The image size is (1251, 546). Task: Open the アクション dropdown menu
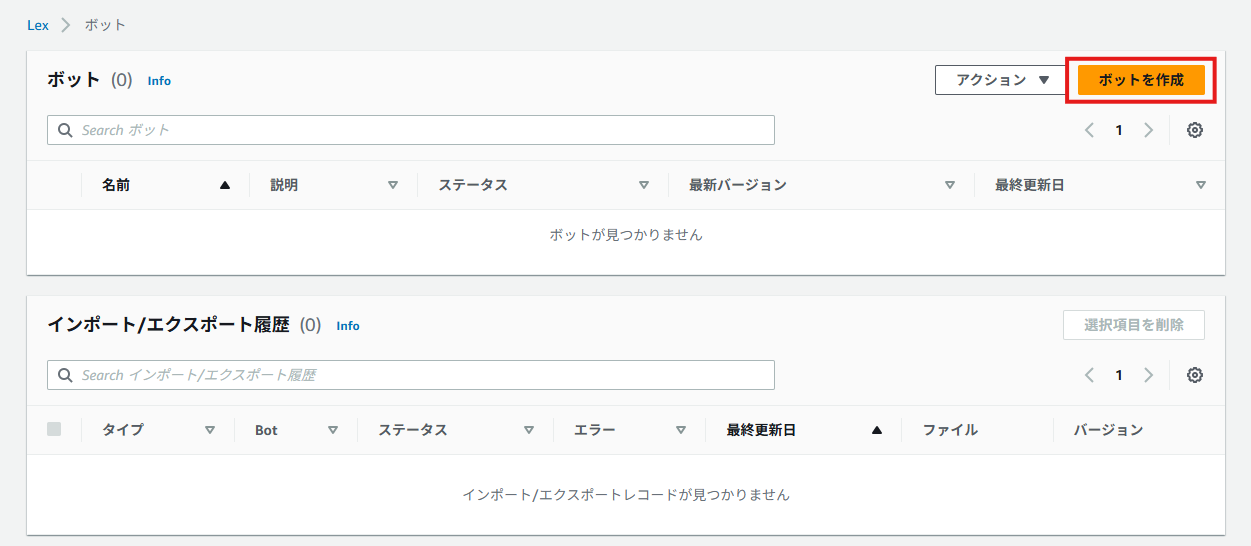1001,80
